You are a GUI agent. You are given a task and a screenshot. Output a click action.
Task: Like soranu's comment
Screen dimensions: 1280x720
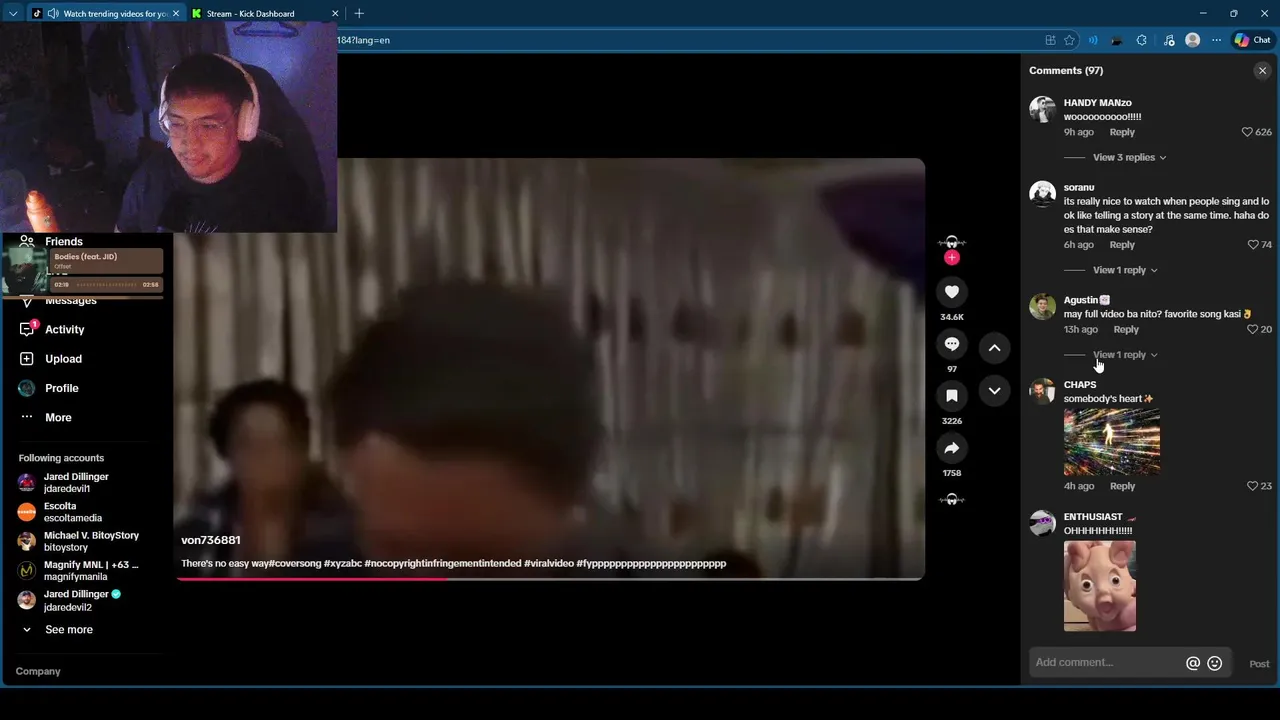click(x=1253, y=245)
